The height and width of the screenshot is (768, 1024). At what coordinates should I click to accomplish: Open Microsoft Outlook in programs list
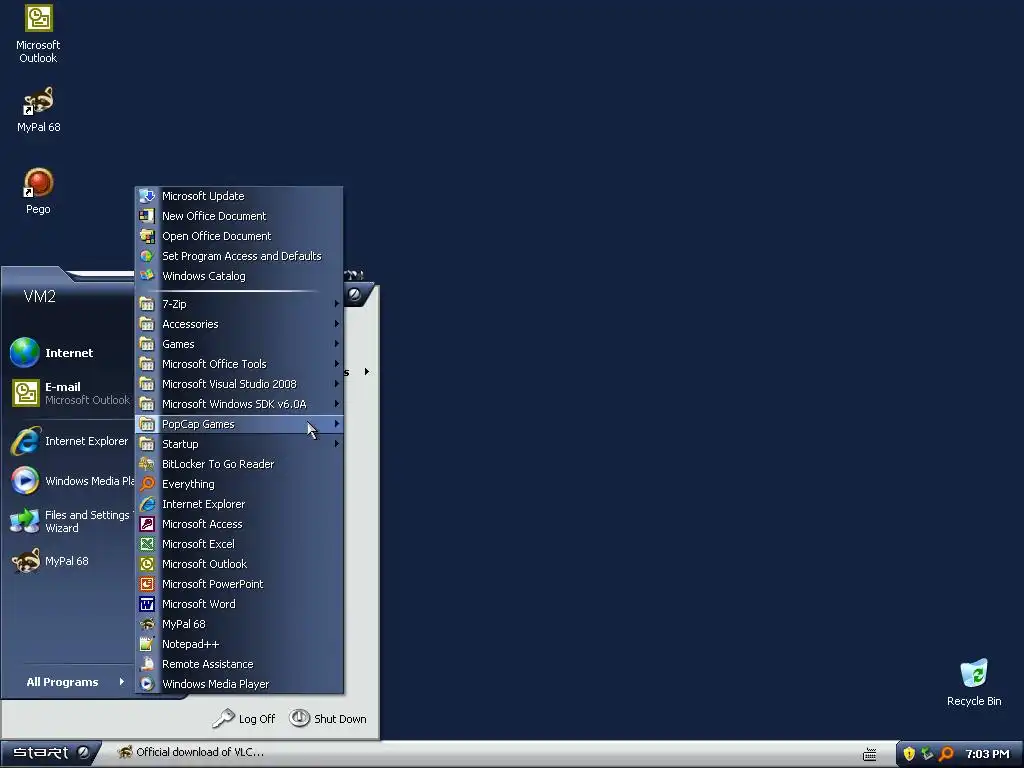(238, 564)
